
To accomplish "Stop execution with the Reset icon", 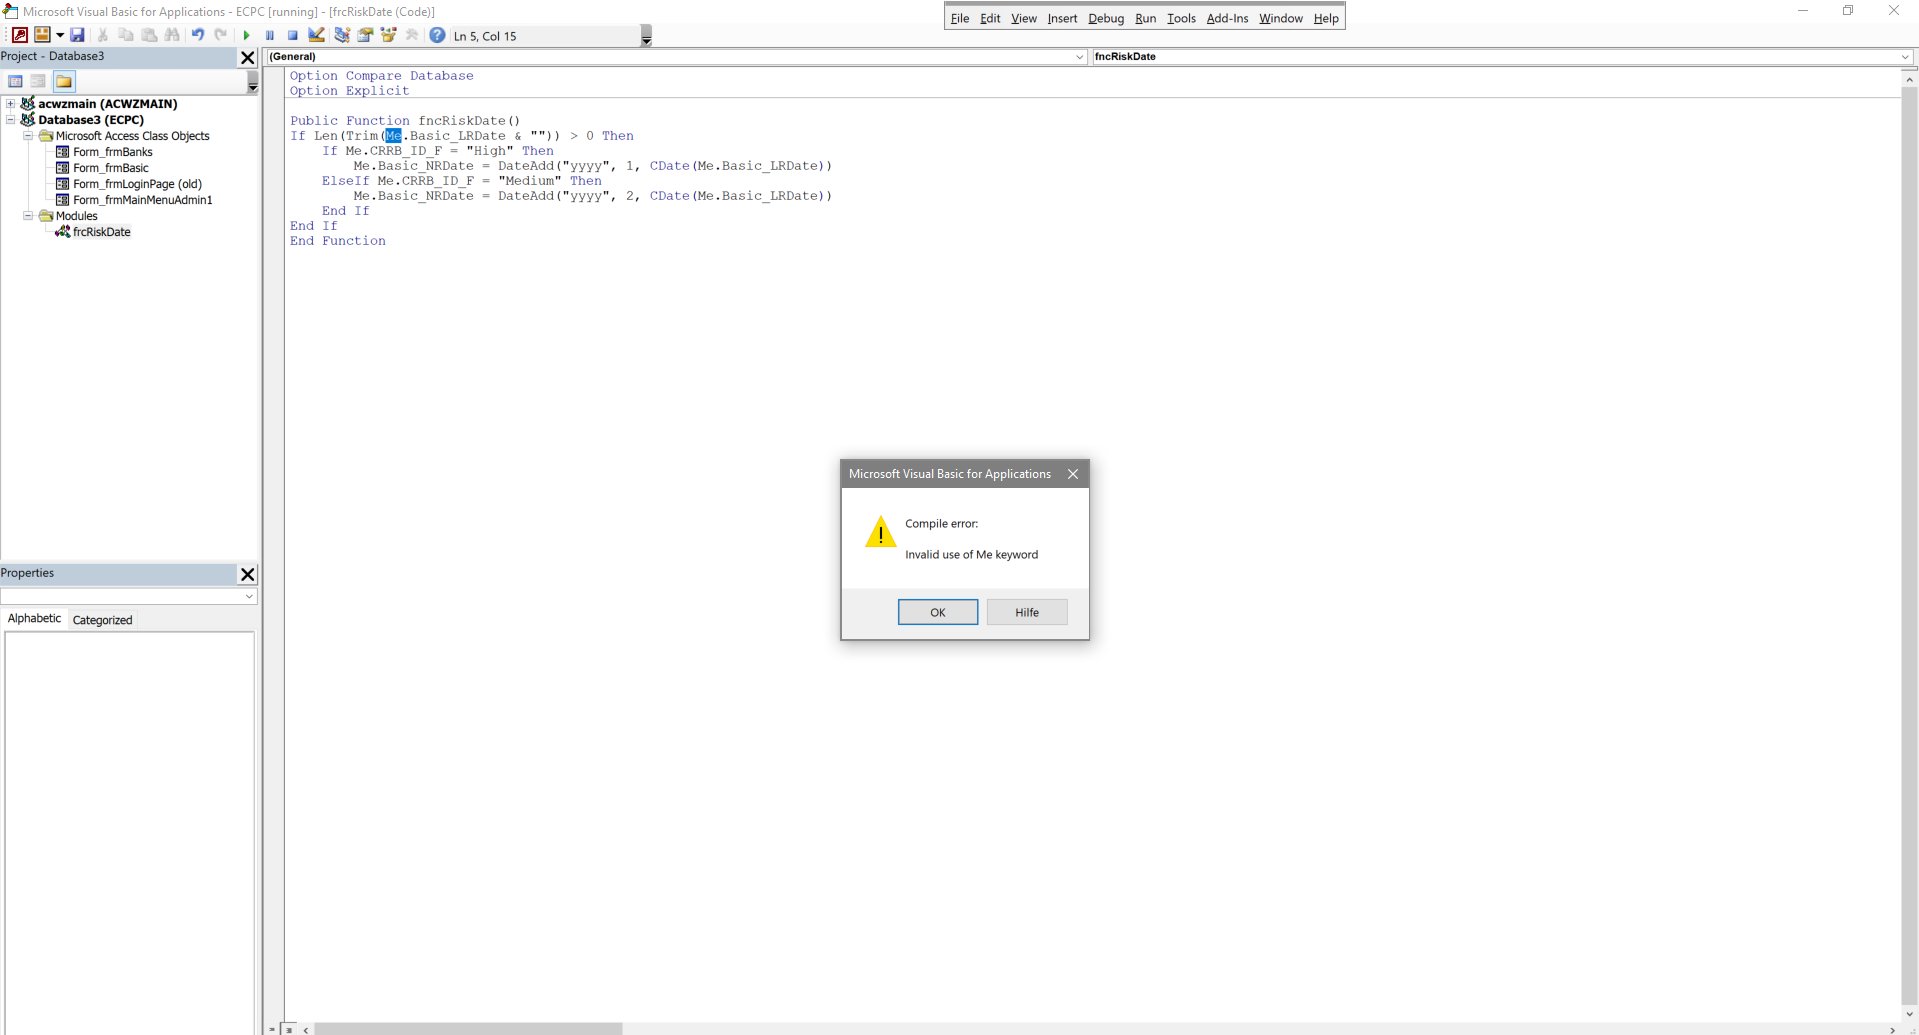I will coord(293,35).
